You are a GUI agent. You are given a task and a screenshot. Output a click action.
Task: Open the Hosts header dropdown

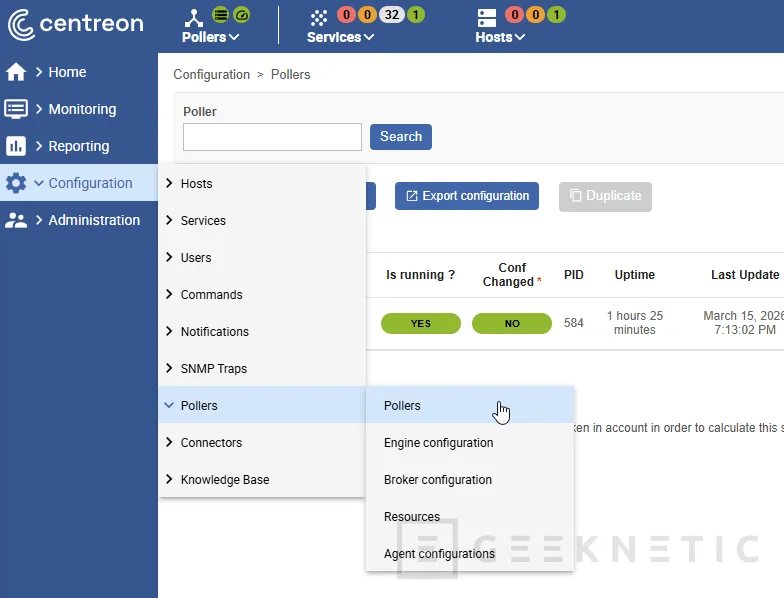[500, 37]
